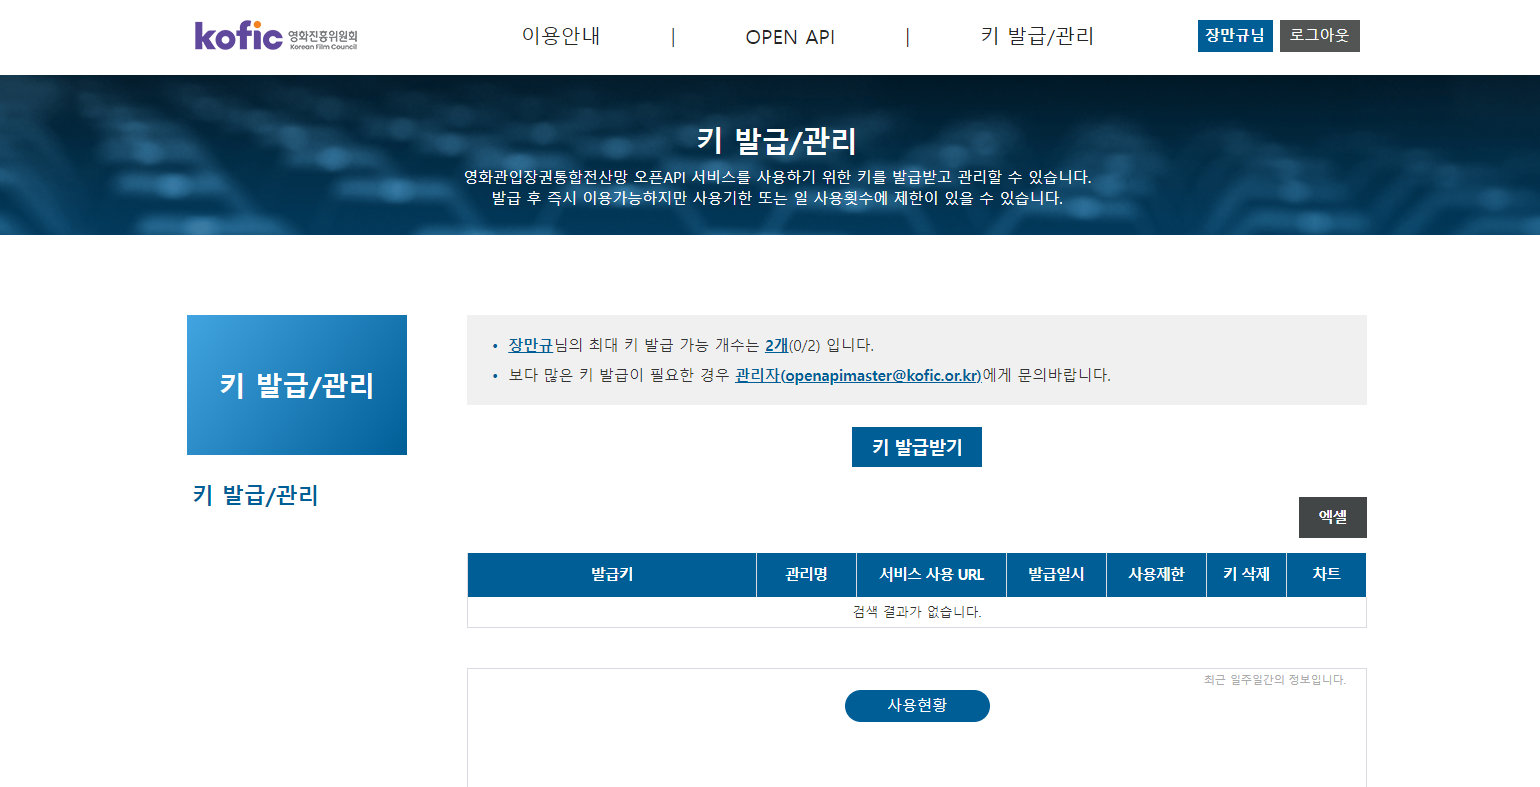Click the blue 키 발급/관리 sidebar banner
This screenshot has height=787, width=1540.
297,385
